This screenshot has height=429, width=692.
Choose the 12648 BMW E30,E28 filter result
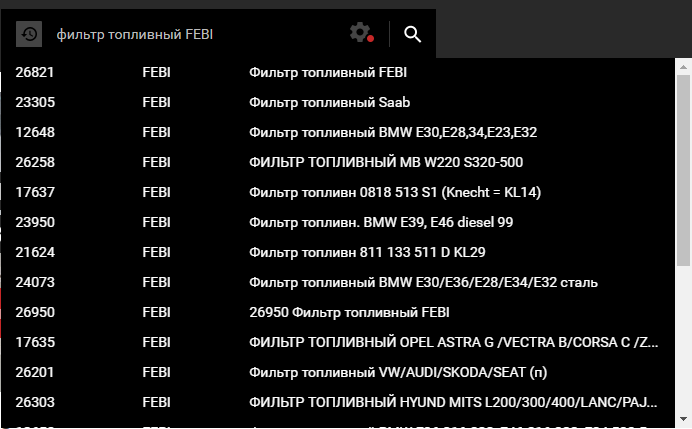[338, 132]
